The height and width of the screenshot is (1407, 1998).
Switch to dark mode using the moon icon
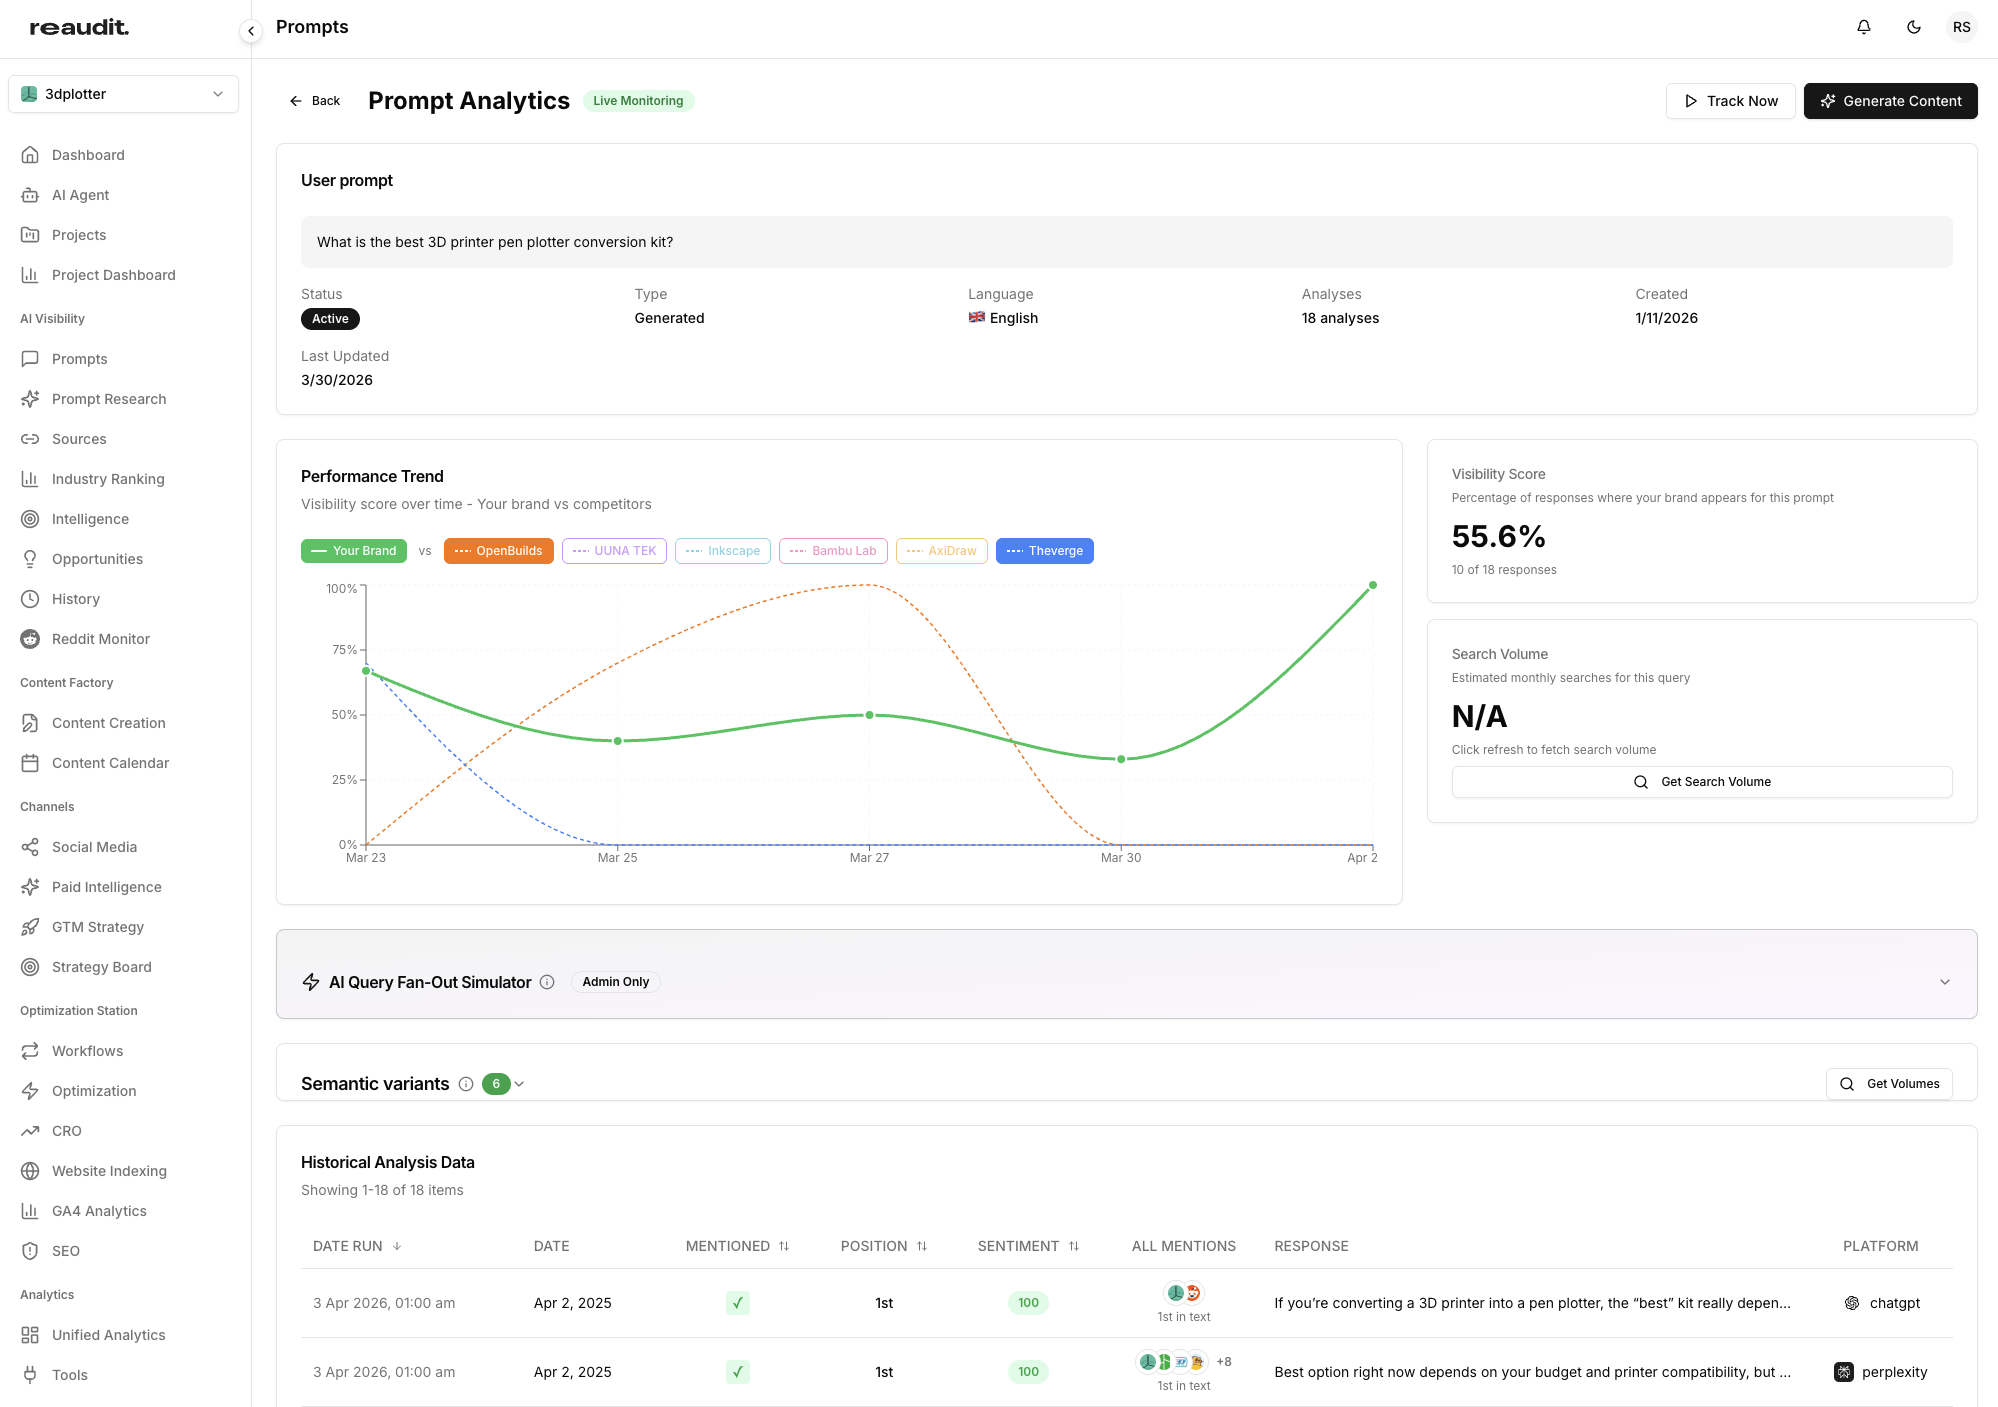point(1913,26)
